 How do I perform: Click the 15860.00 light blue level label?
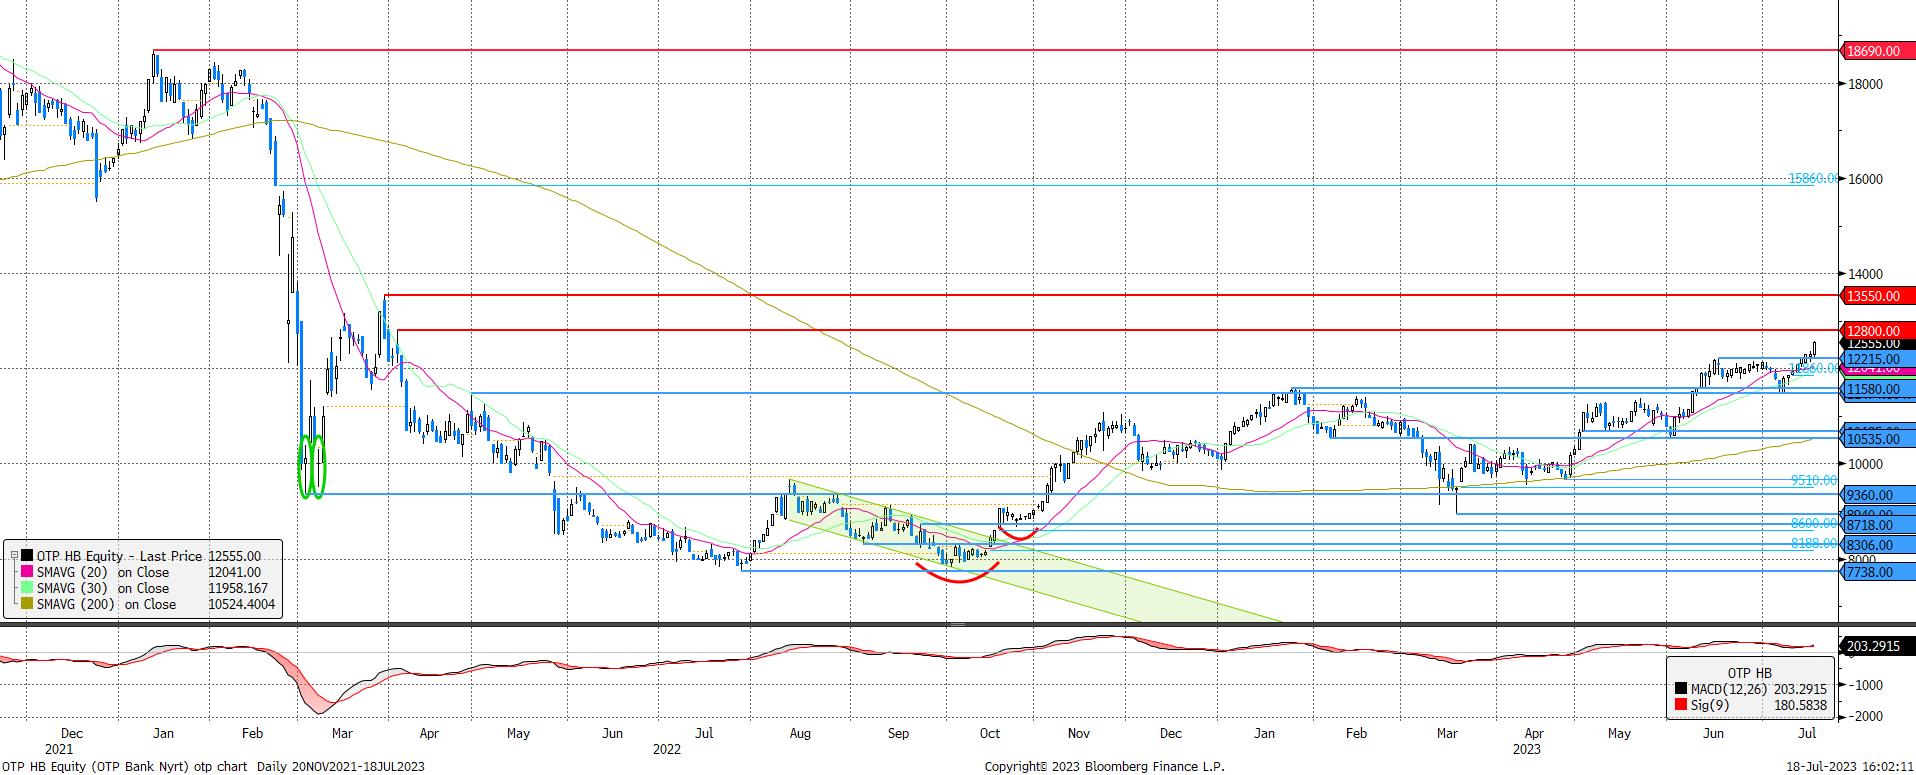click(x=1813, y=178)
